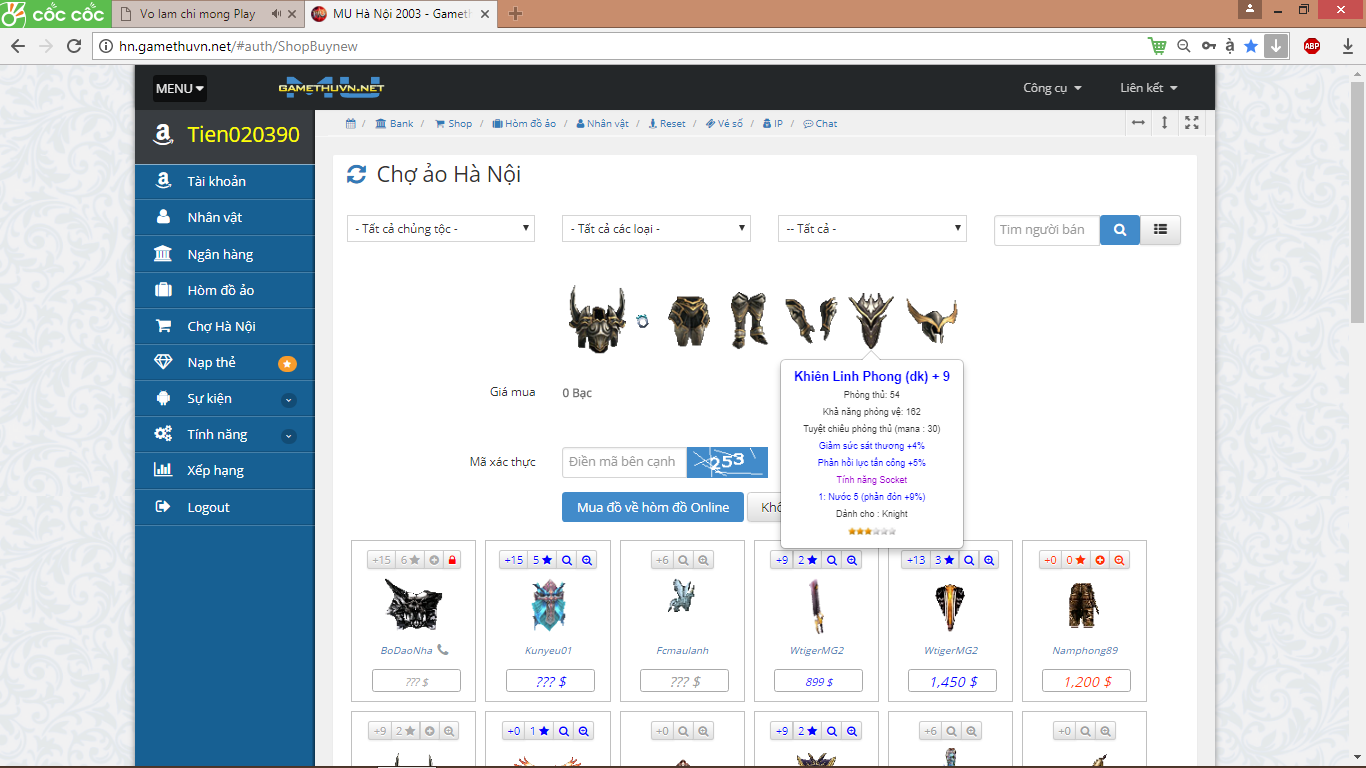Click the Hòm đồ ảo breadcrumb link
1366x768 pixels.
pos(524,124)
